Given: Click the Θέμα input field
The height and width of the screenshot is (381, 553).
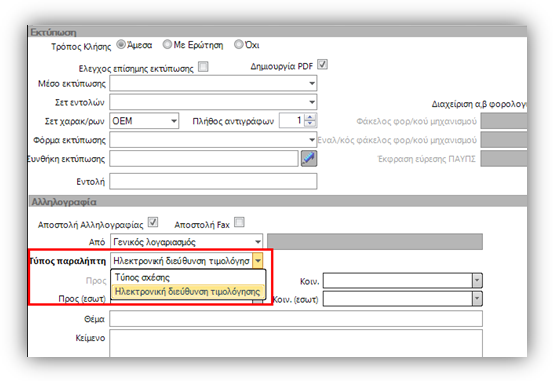Looking at the screenshot, I should click(296, 319).
